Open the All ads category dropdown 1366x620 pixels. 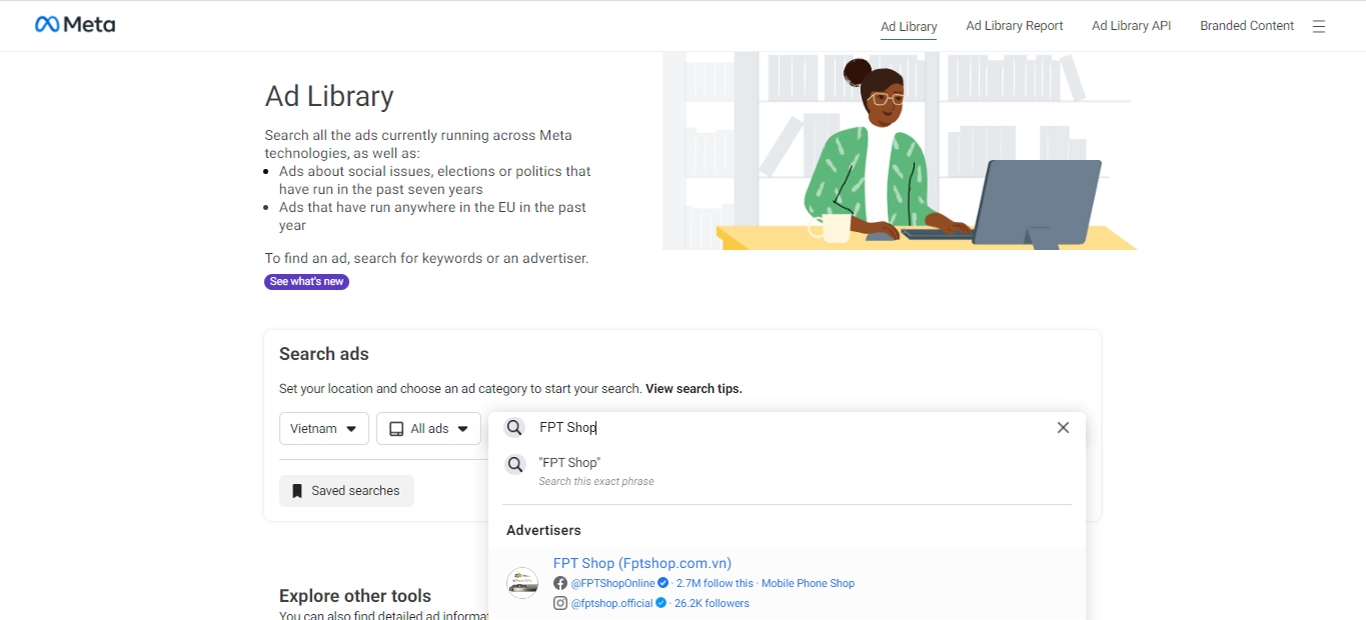click(428, 428)
